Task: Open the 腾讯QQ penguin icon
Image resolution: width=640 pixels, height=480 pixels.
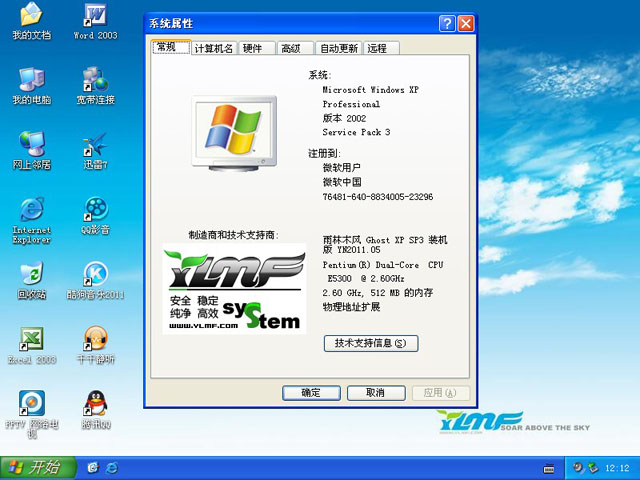Action: (96, 410)
